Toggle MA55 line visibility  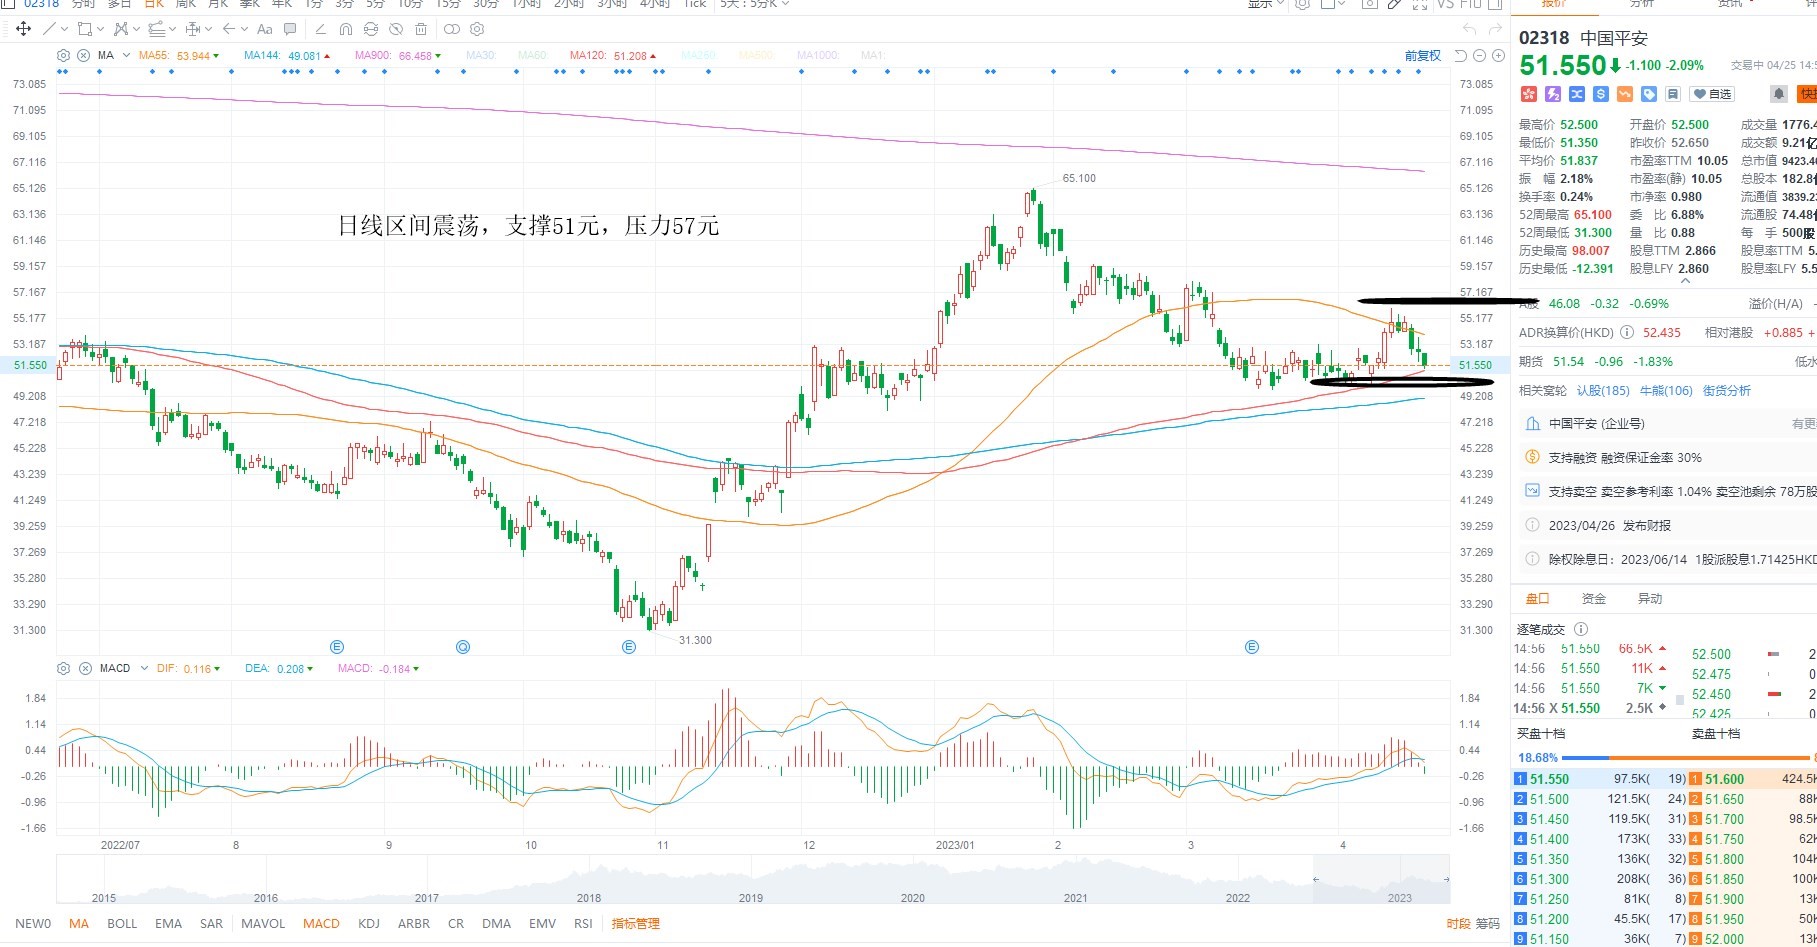(x=179, y=56)
